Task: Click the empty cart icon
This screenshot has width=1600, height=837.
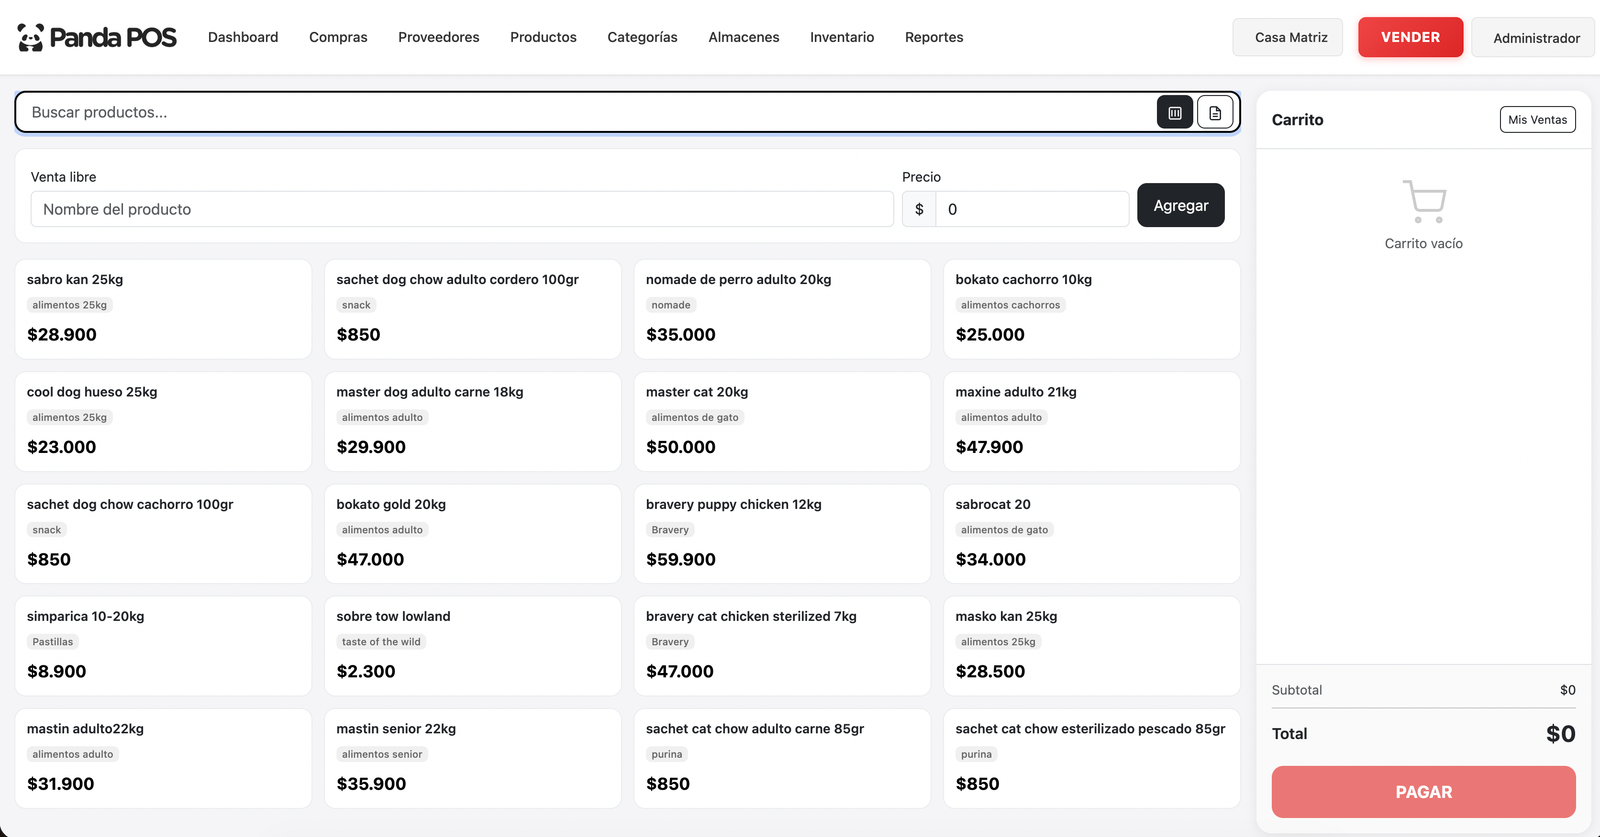Action: coord(1423,201)
